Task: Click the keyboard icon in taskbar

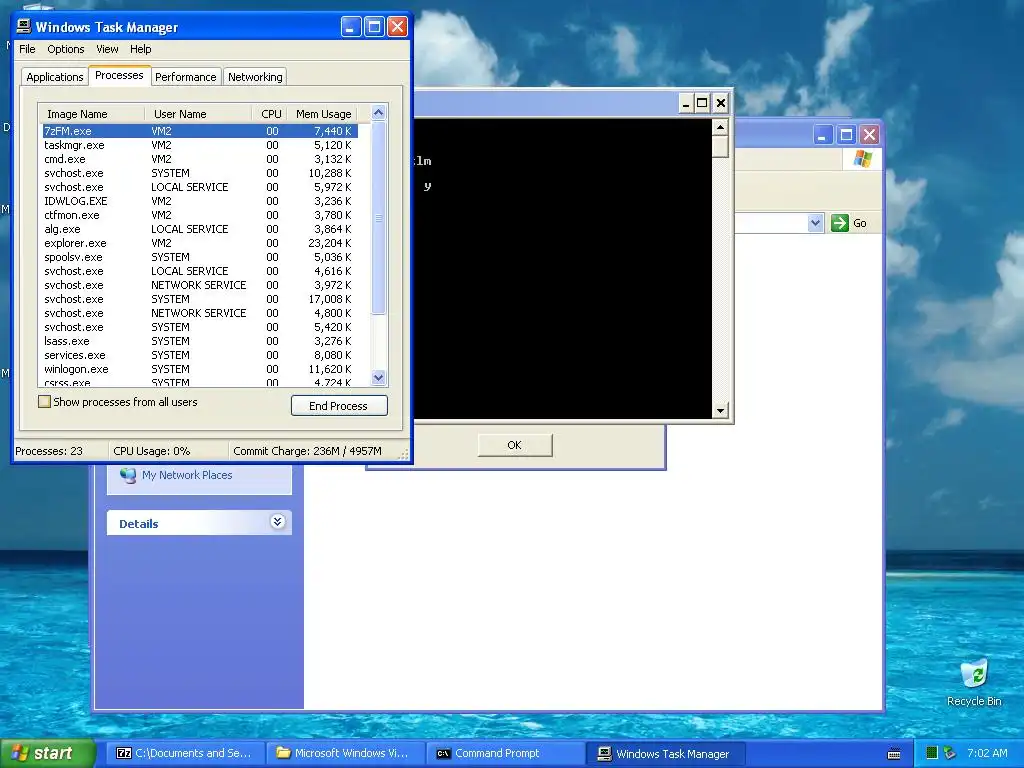Action: (894, 754)
